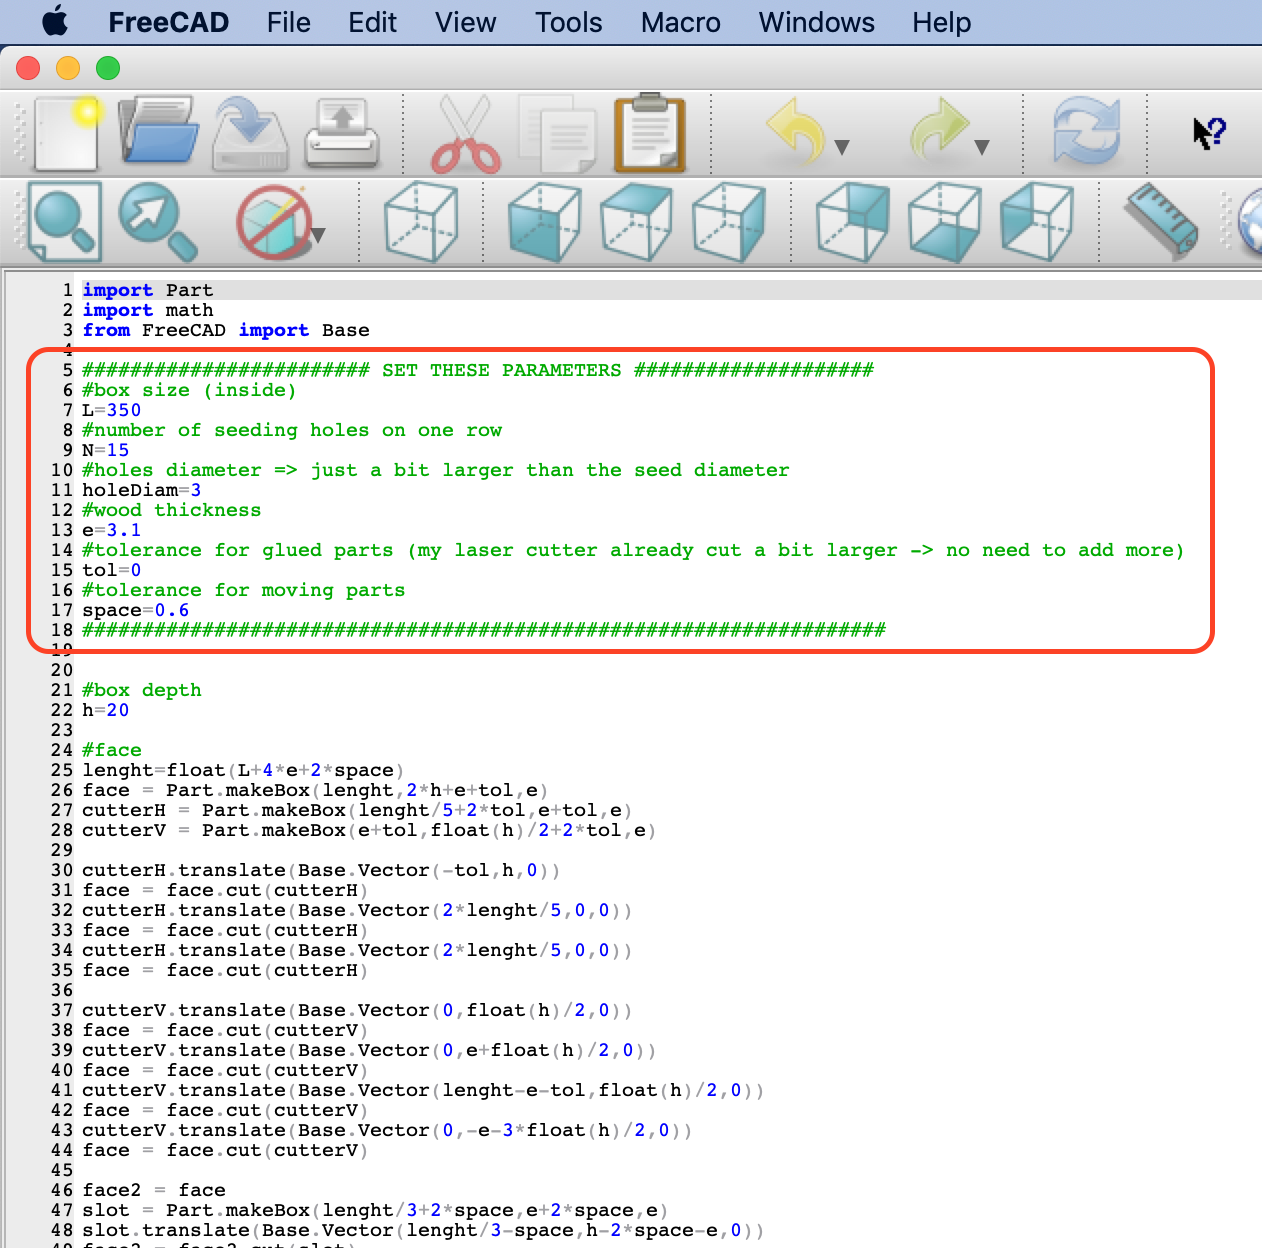Image resolution: width=1262 pixels, height=1248 pixels.
Task: Open the Tools menu
Action: pos(568,22)
